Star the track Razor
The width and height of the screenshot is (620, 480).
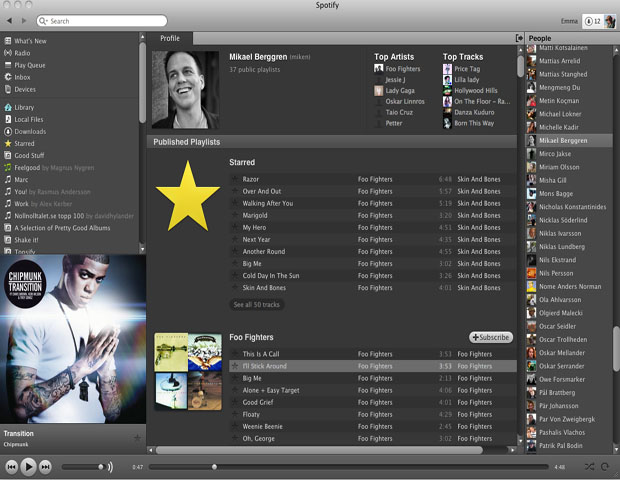pyautogui.click(x=235, y=179)
